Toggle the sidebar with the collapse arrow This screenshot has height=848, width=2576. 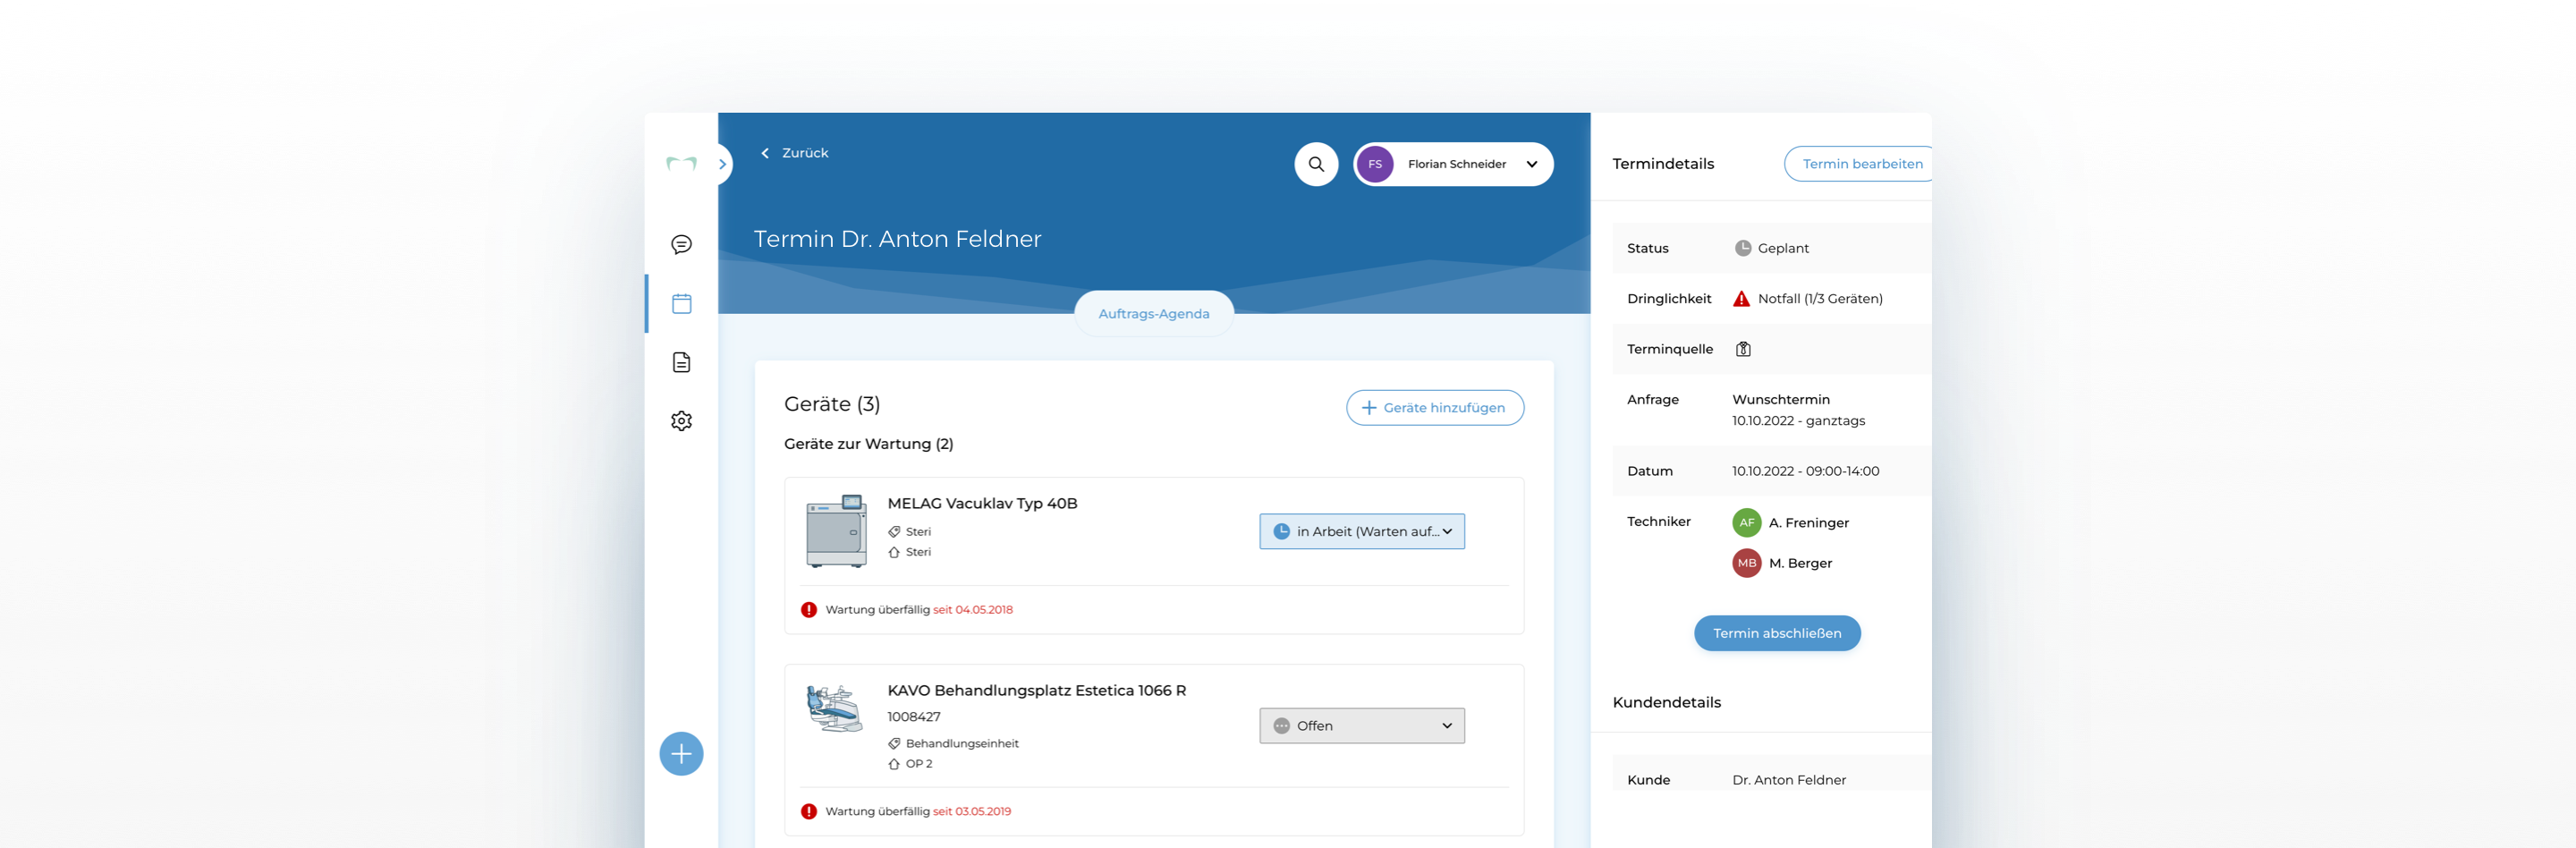click(722, 163)
